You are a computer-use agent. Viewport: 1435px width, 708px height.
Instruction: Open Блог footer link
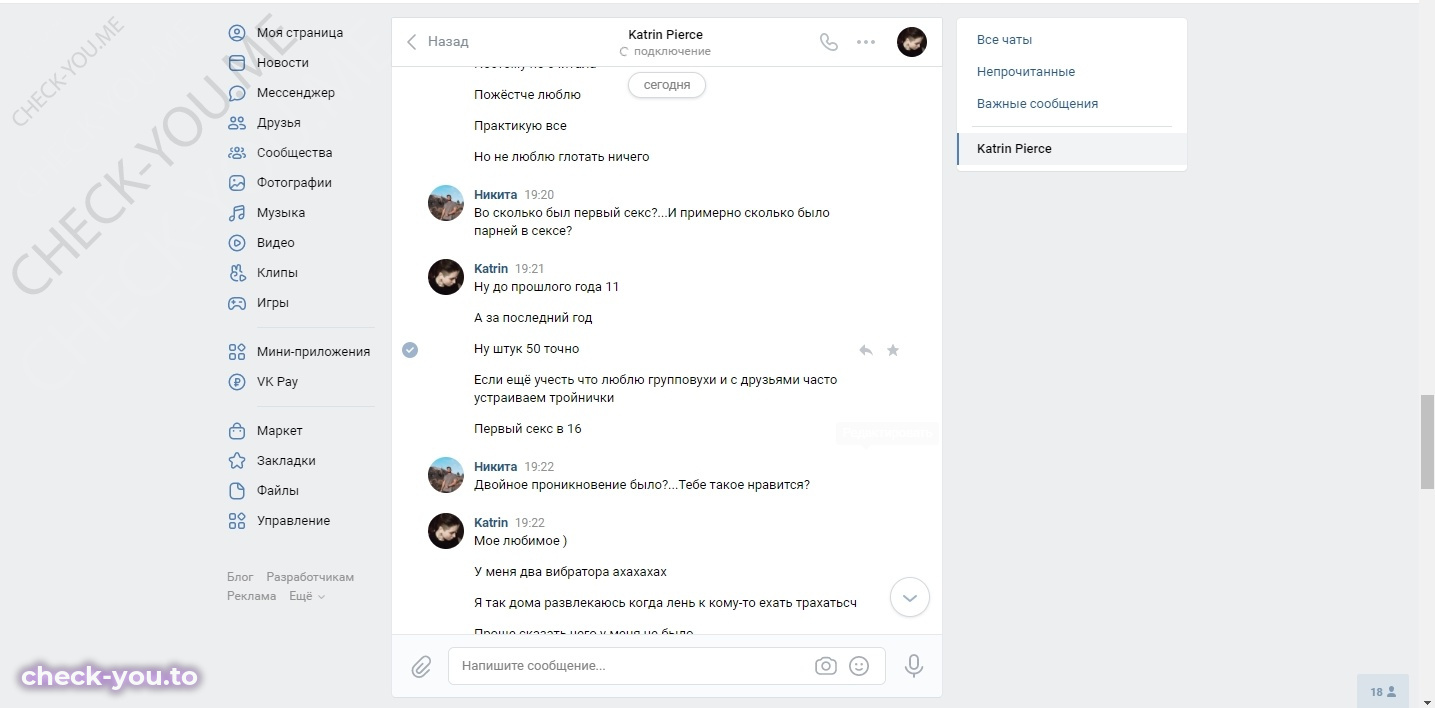click(240, 577)
